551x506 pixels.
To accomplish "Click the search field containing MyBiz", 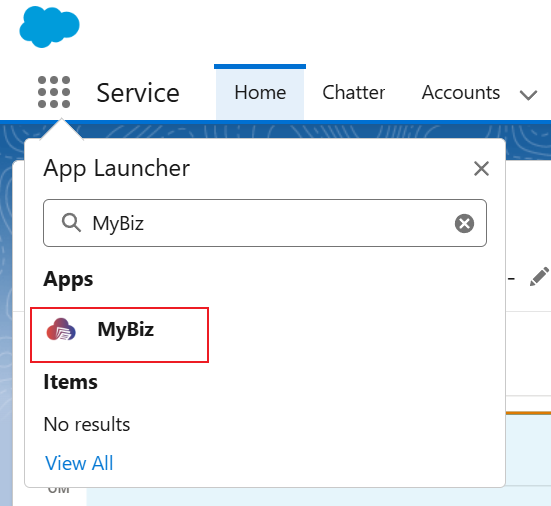I will (265, 223).
